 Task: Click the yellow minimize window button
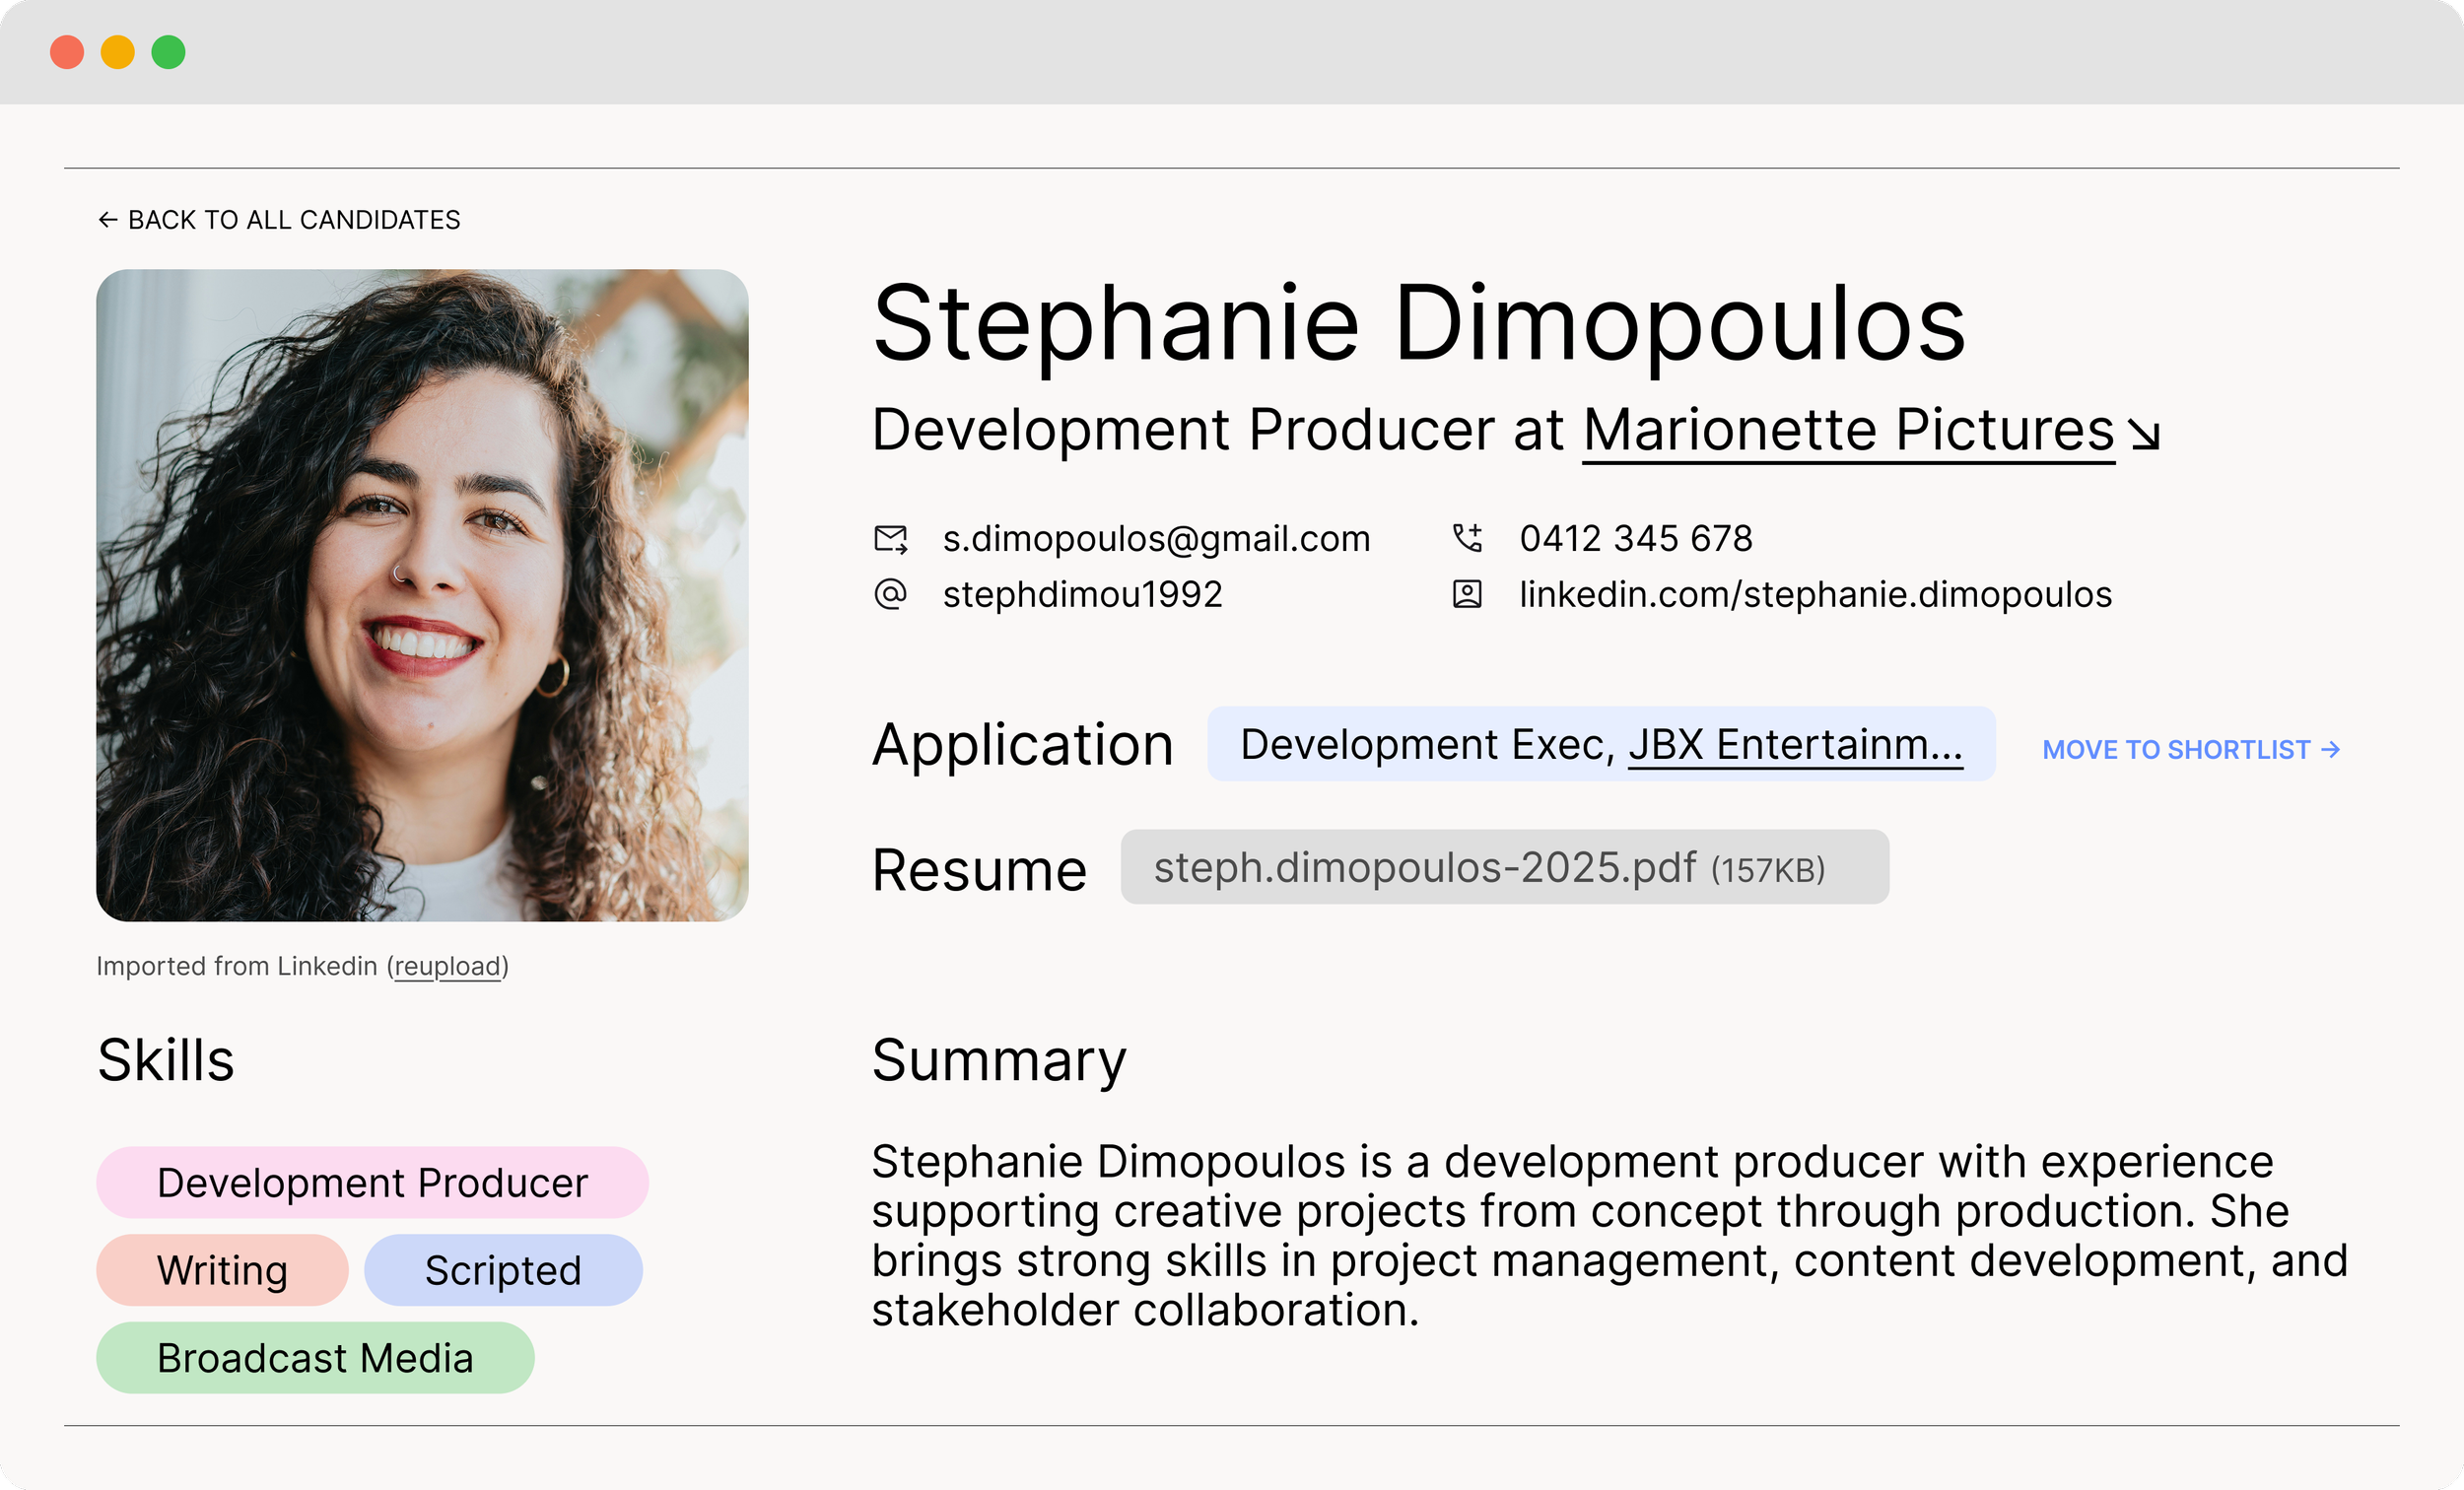tap(118, 52)
